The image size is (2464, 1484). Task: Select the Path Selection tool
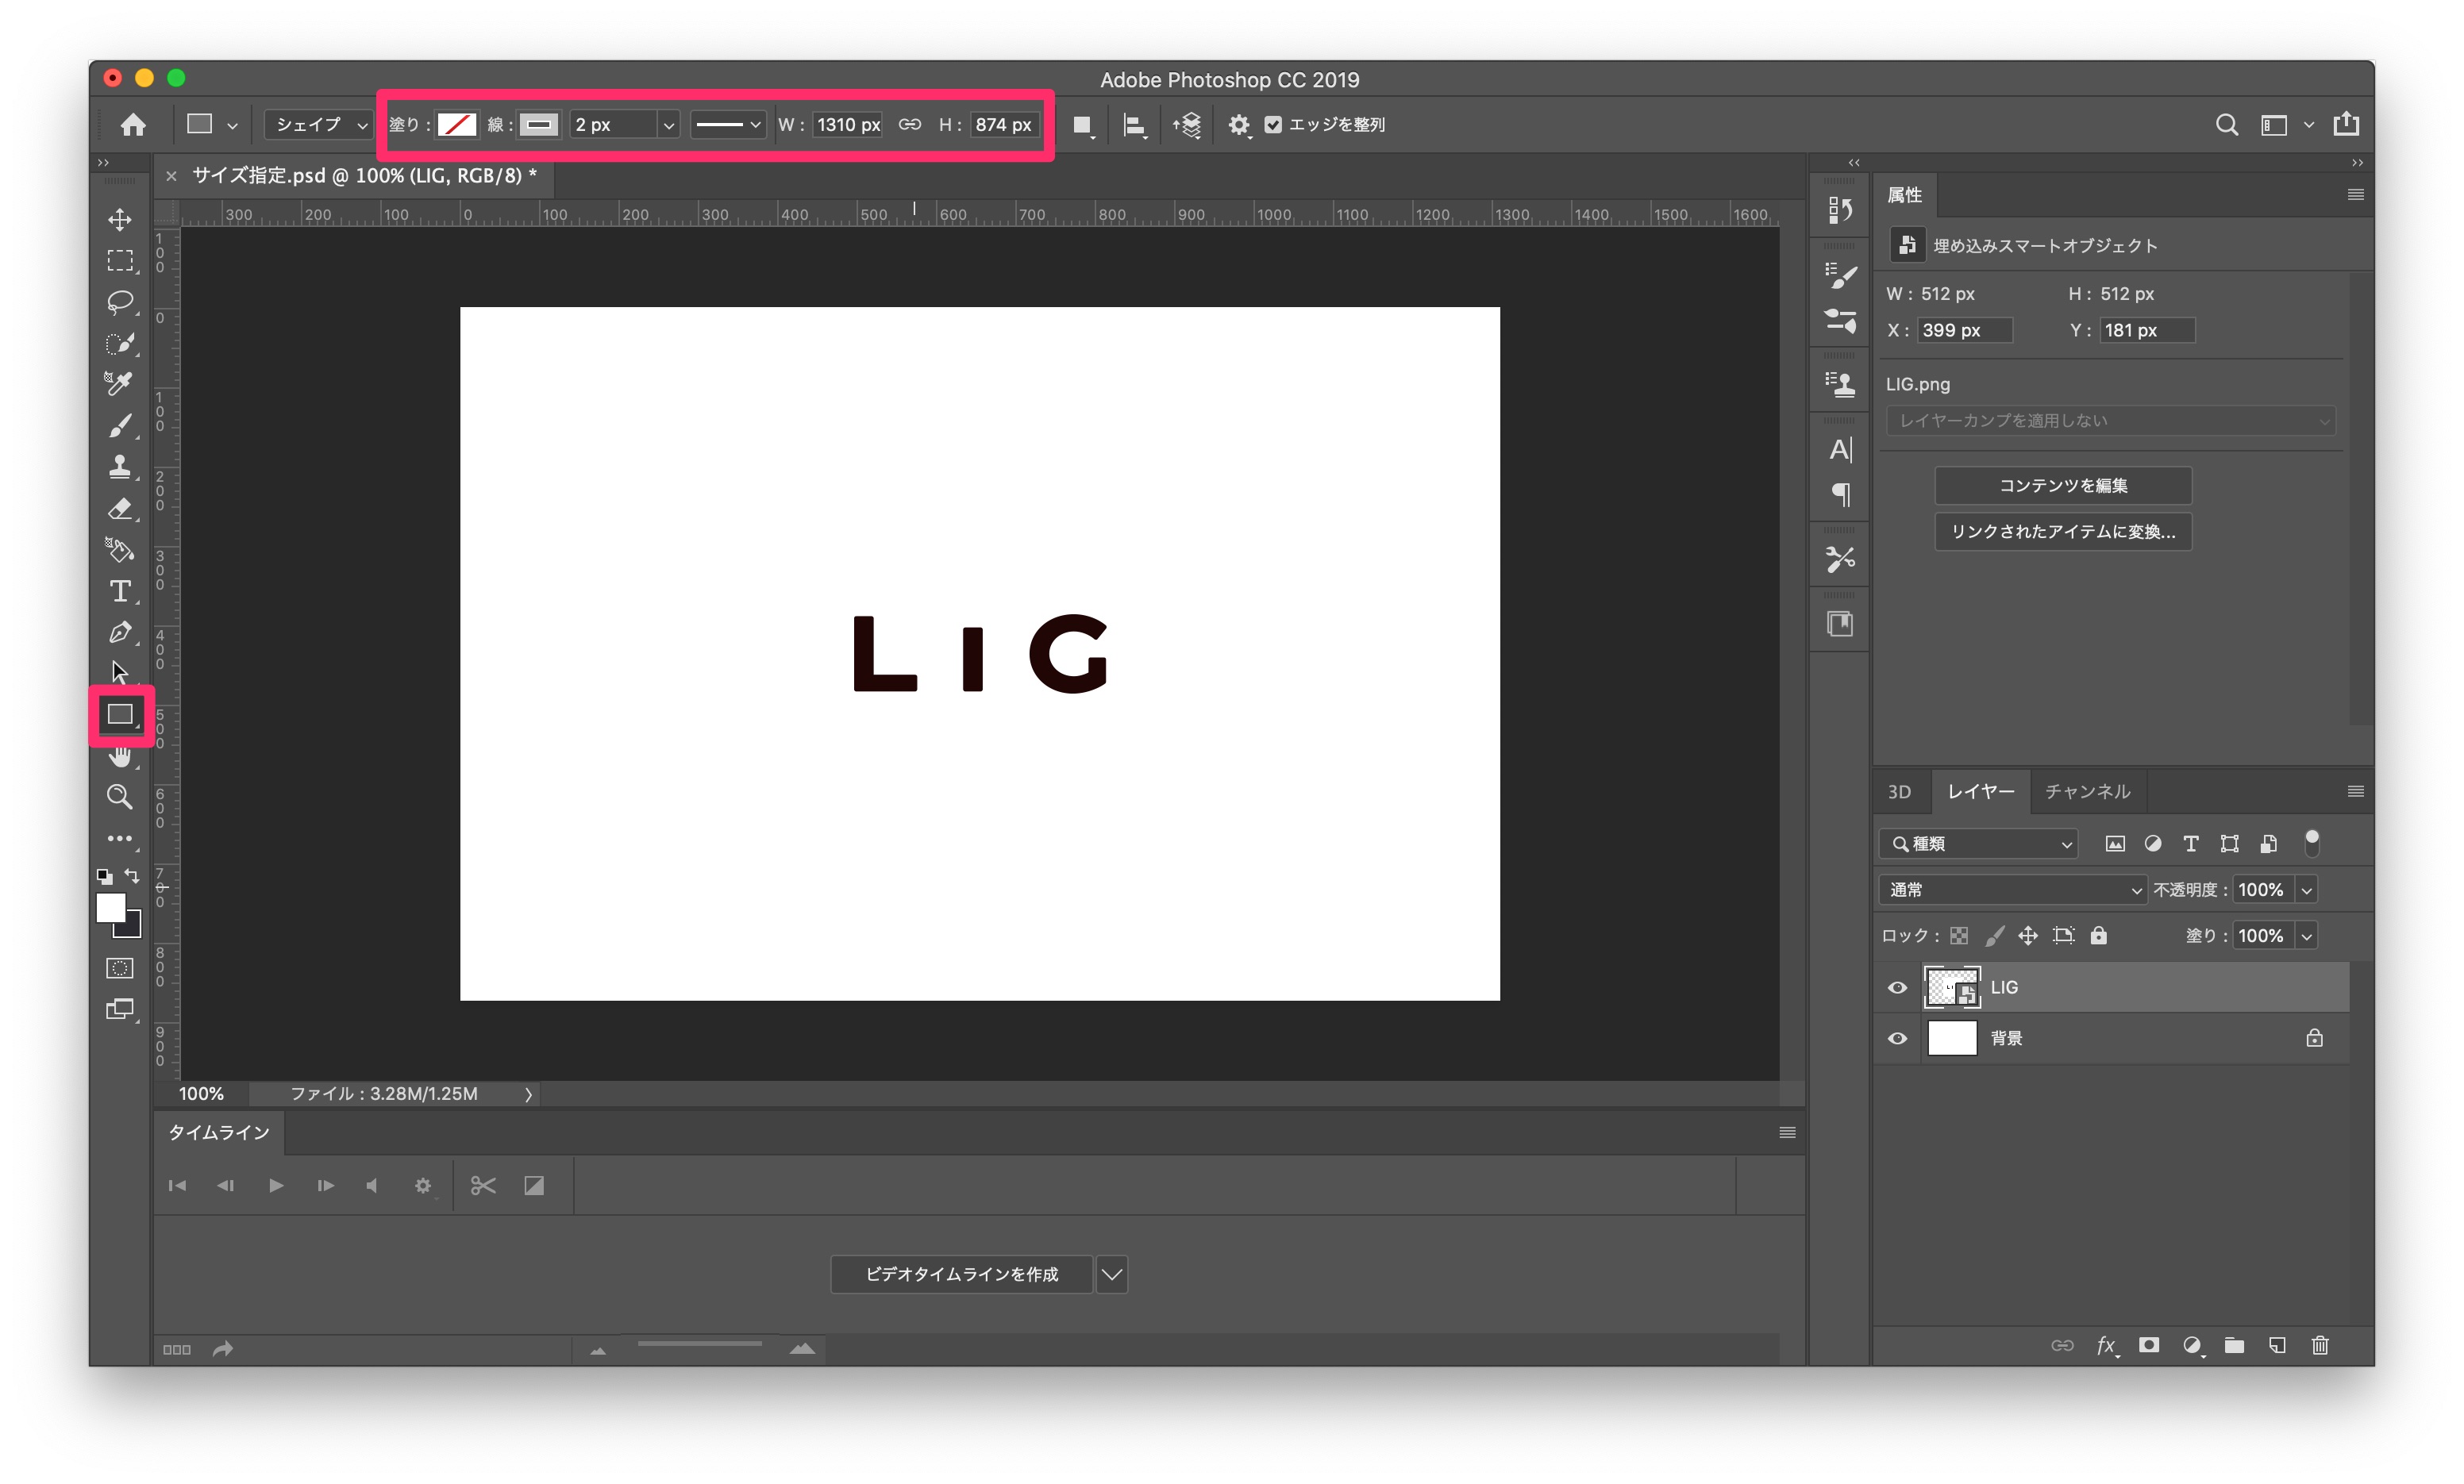coord(120,673)
